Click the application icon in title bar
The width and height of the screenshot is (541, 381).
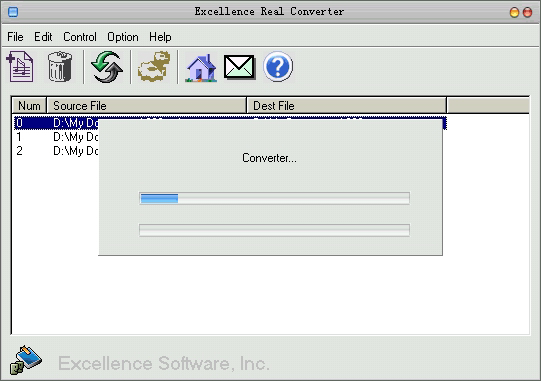pyautogui.click(x=13, y=12)
